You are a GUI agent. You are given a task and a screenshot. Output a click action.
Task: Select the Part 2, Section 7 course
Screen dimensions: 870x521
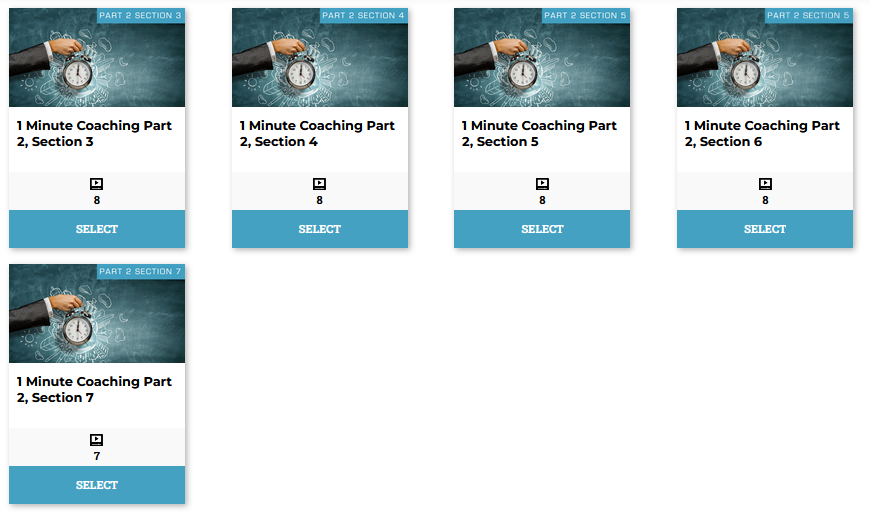97,485
